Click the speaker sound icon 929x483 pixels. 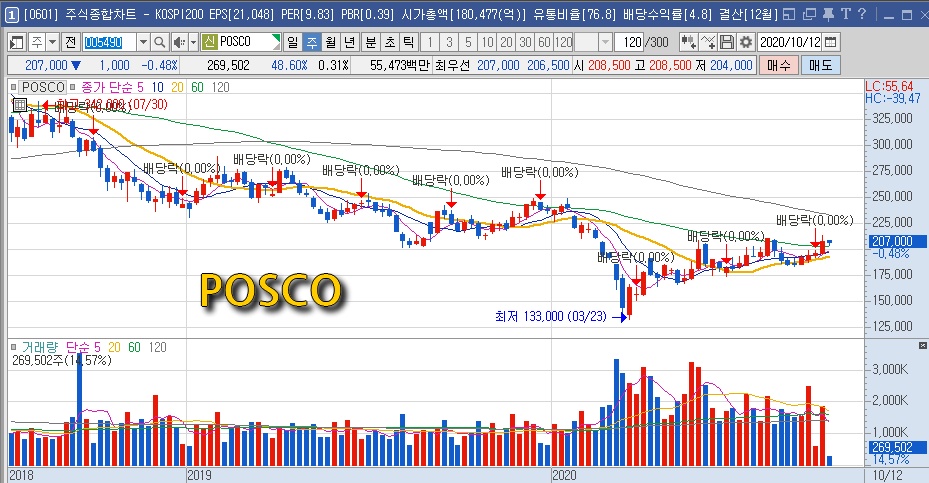[178, 42]
